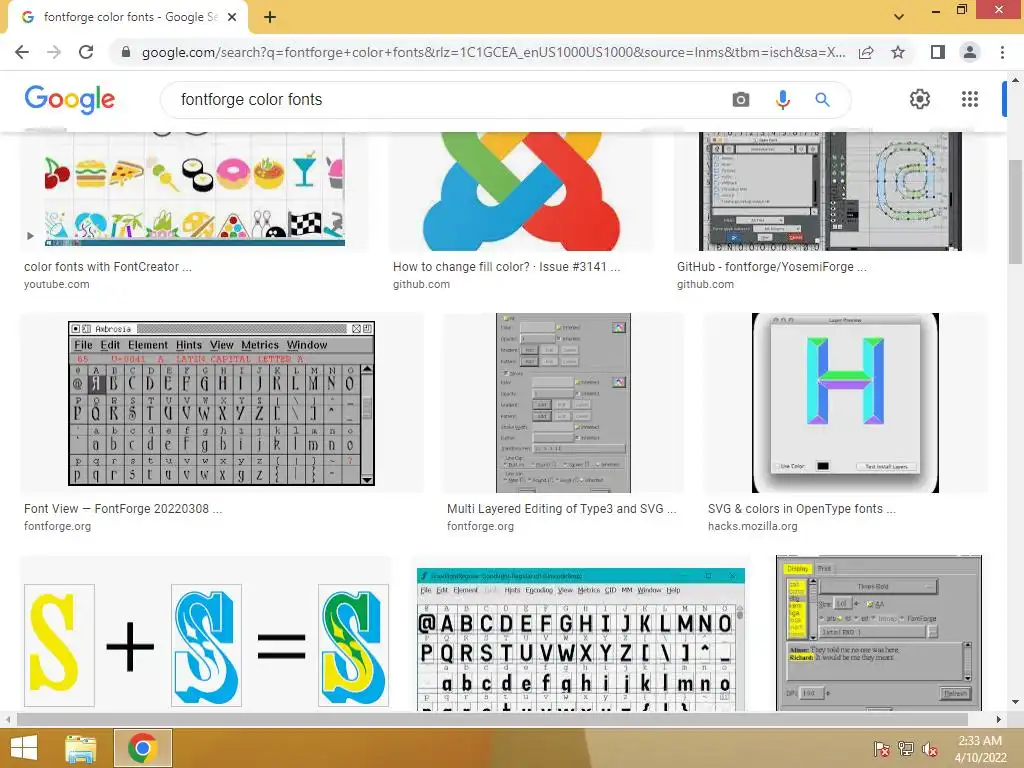Open 'GitHub - fontforge/YosemiForge ...' link
The height and width of the screenshot is (768, 1024).
click(771, 266)
